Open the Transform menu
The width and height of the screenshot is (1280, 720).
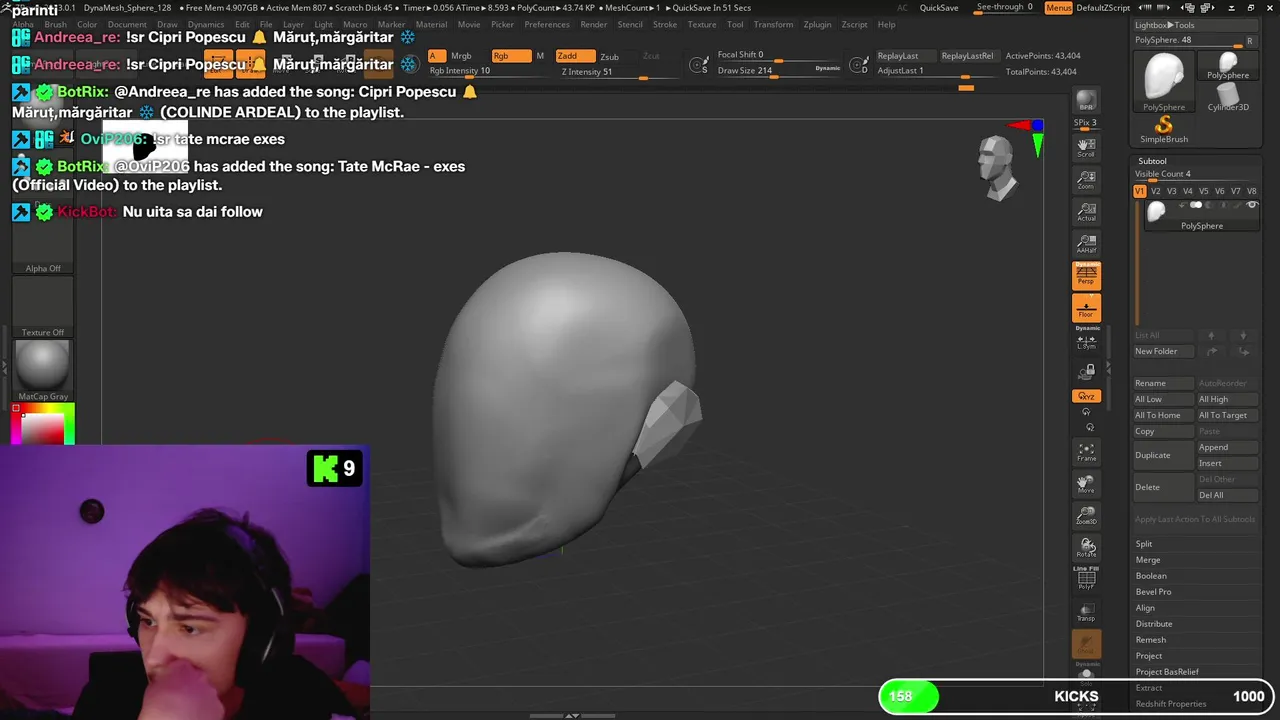(x=773, y=24)
